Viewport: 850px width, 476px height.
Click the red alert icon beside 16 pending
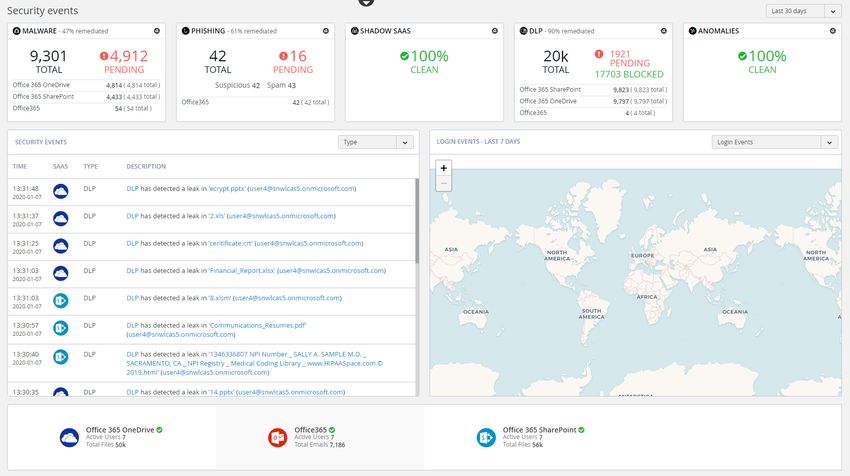click(283, 56)
